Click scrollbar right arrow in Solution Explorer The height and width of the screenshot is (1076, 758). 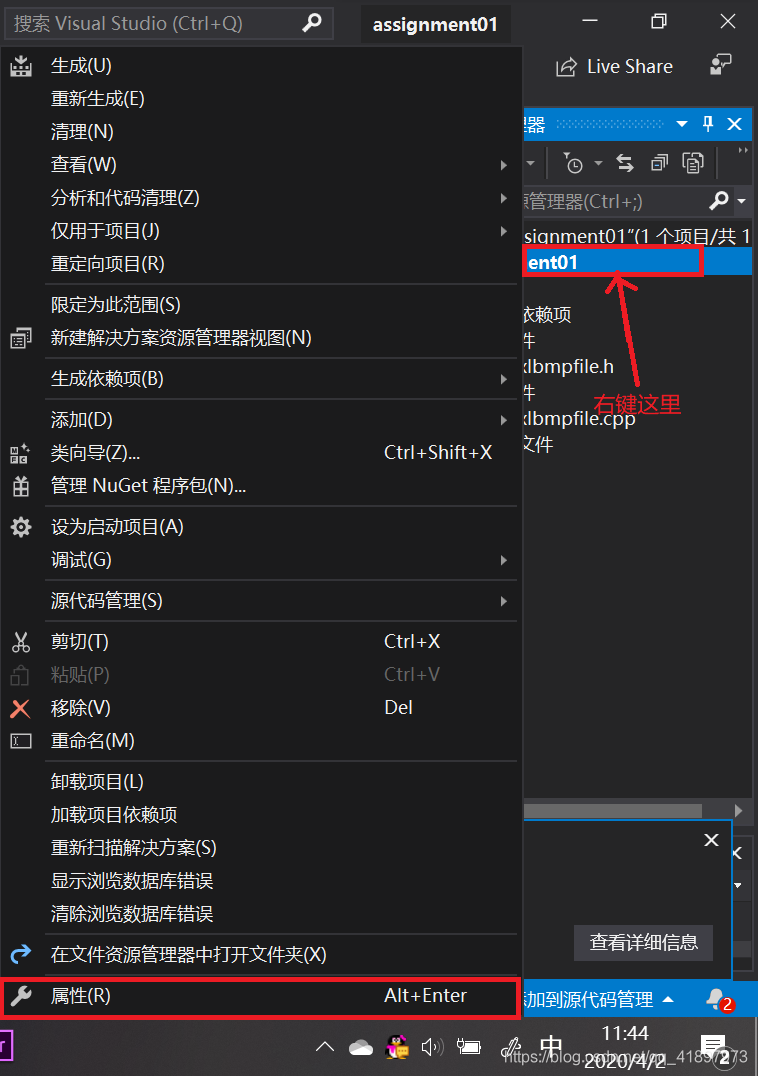[738, 811]
